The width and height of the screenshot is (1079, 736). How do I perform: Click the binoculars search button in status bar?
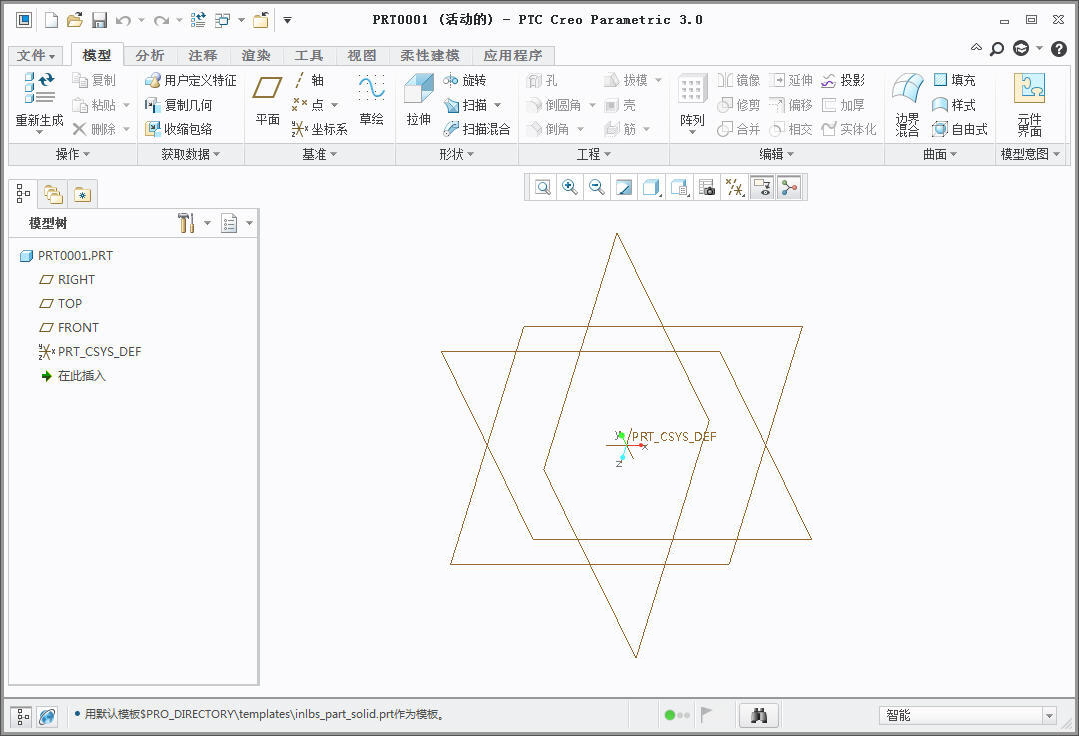tap(758, 715)
